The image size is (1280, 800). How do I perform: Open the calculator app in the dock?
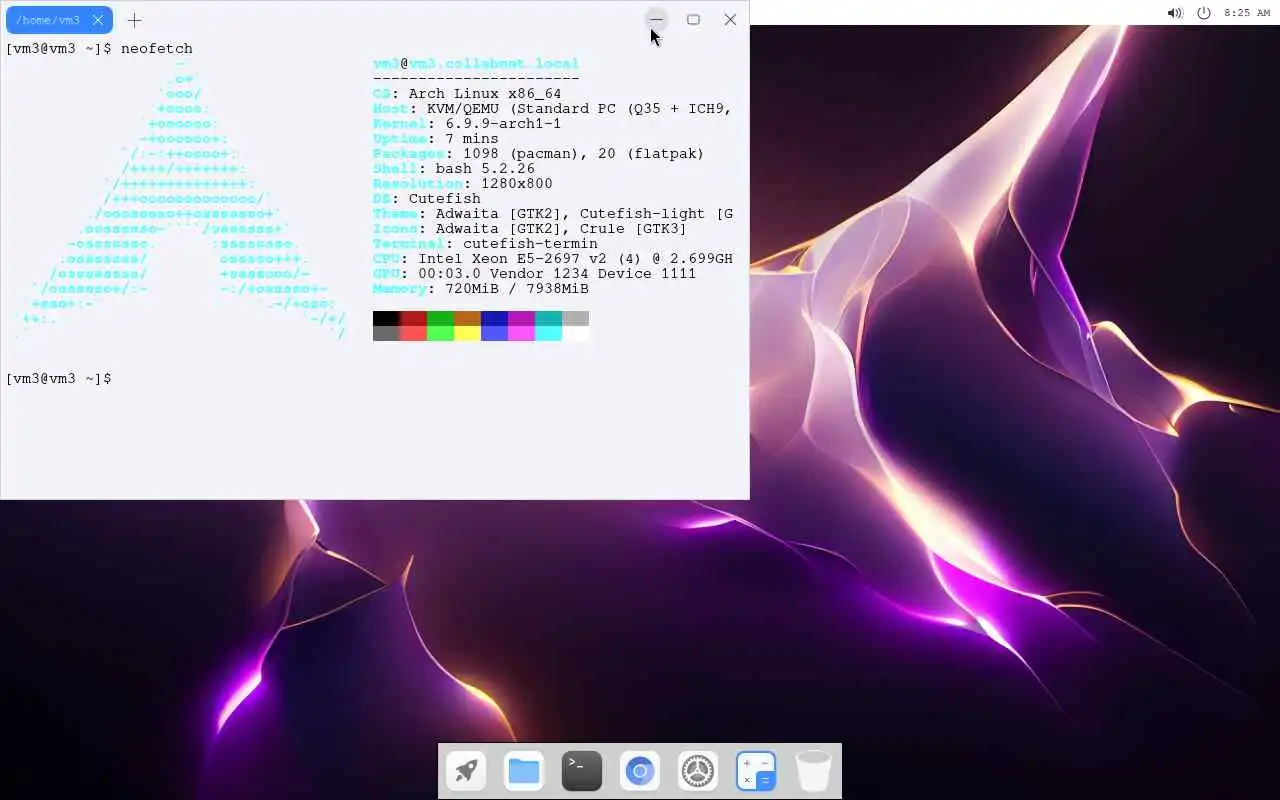[756, 771]
